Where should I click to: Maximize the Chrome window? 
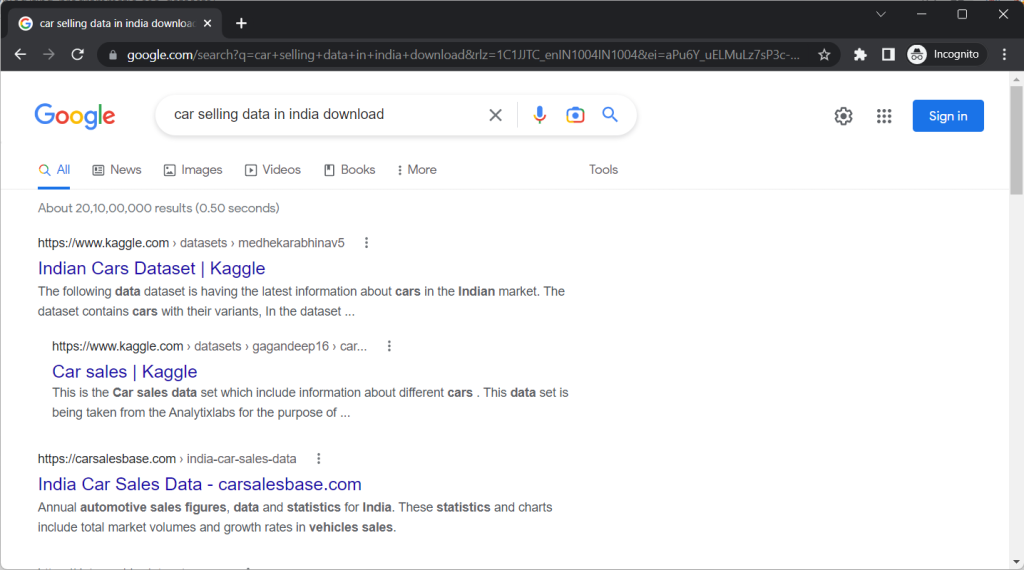[962, 14]
